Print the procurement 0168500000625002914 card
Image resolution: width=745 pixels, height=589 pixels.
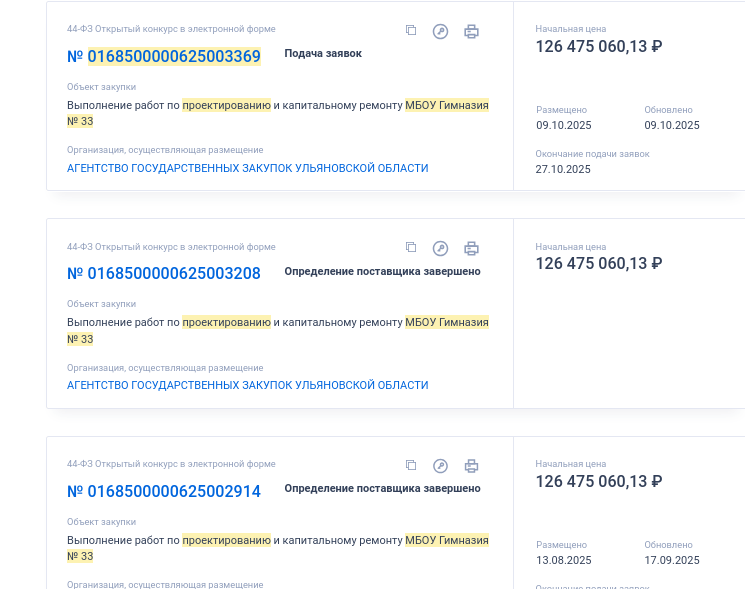coord(472,465)
